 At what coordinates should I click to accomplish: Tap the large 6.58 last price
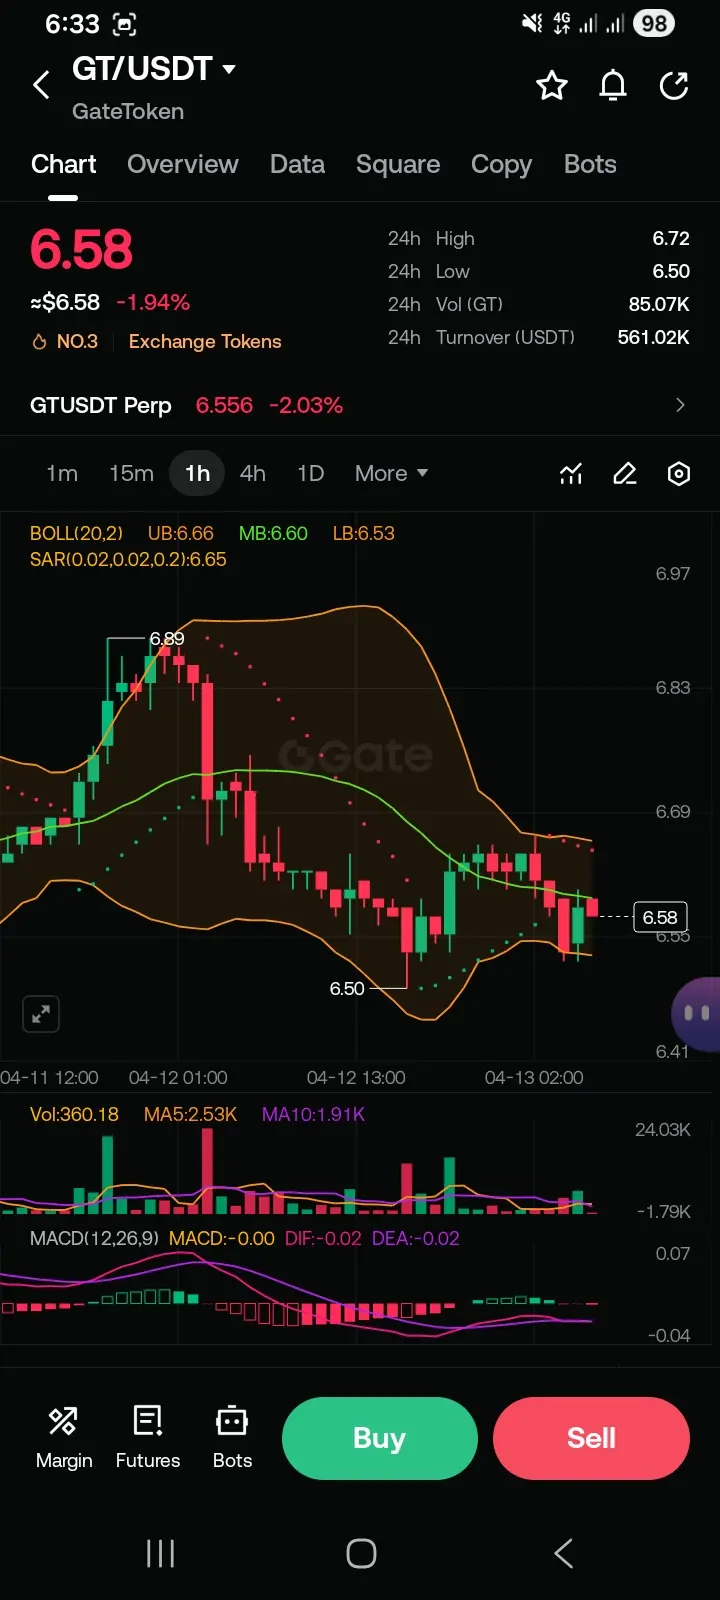click(81, 249)
